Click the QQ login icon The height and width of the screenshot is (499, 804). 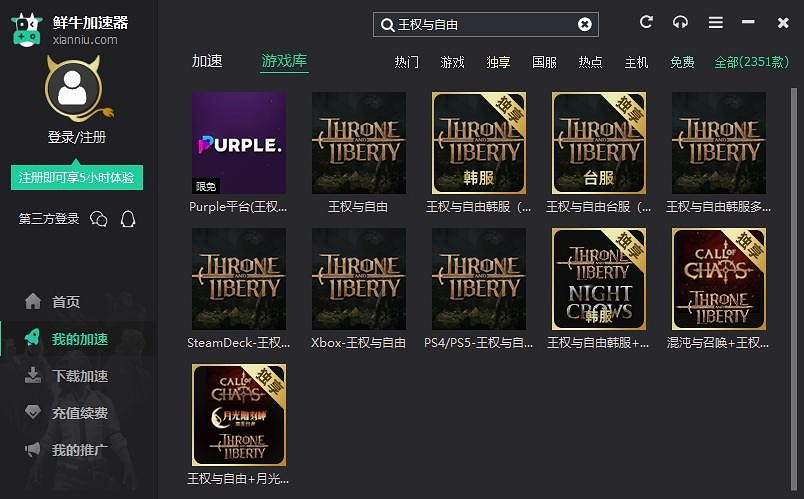click(128, 219)
